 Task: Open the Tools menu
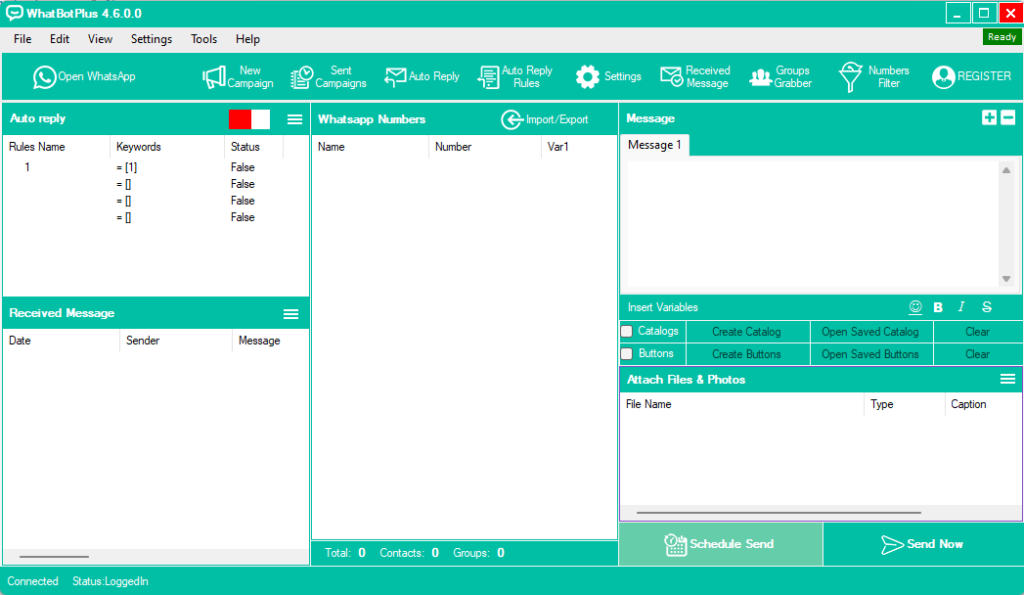204,39
